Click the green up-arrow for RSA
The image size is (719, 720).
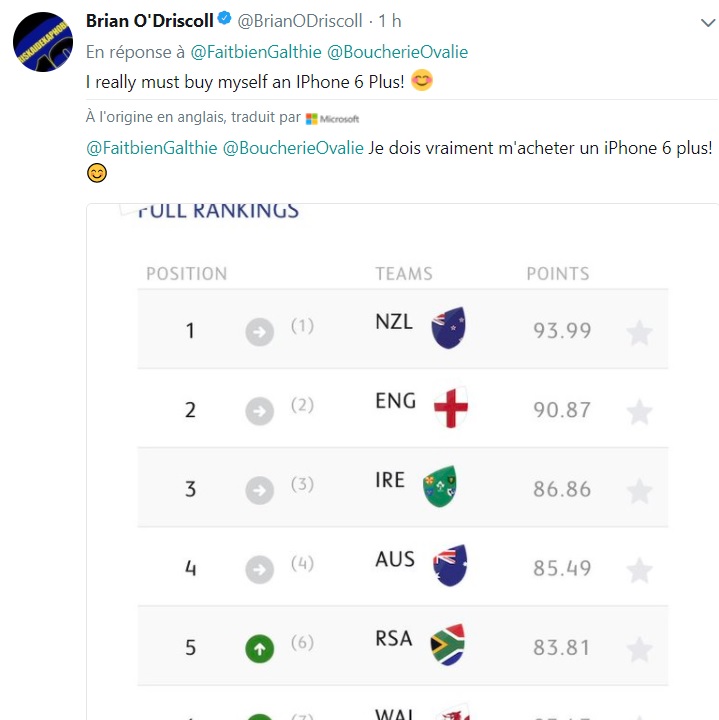click(x=260, y=649)
